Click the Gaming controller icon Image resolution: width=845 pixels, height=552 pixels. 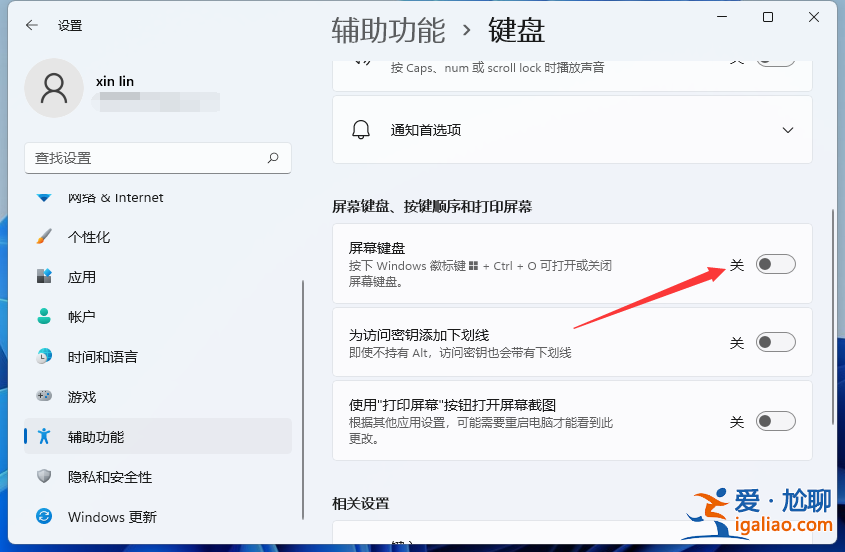(x=44, y=396)
